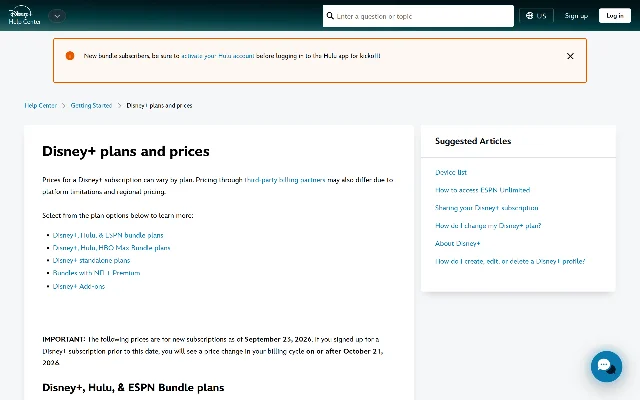Viewport: 640px width, 400px height.
Task: Focus the question or topic search field
Action: (418, 16)
